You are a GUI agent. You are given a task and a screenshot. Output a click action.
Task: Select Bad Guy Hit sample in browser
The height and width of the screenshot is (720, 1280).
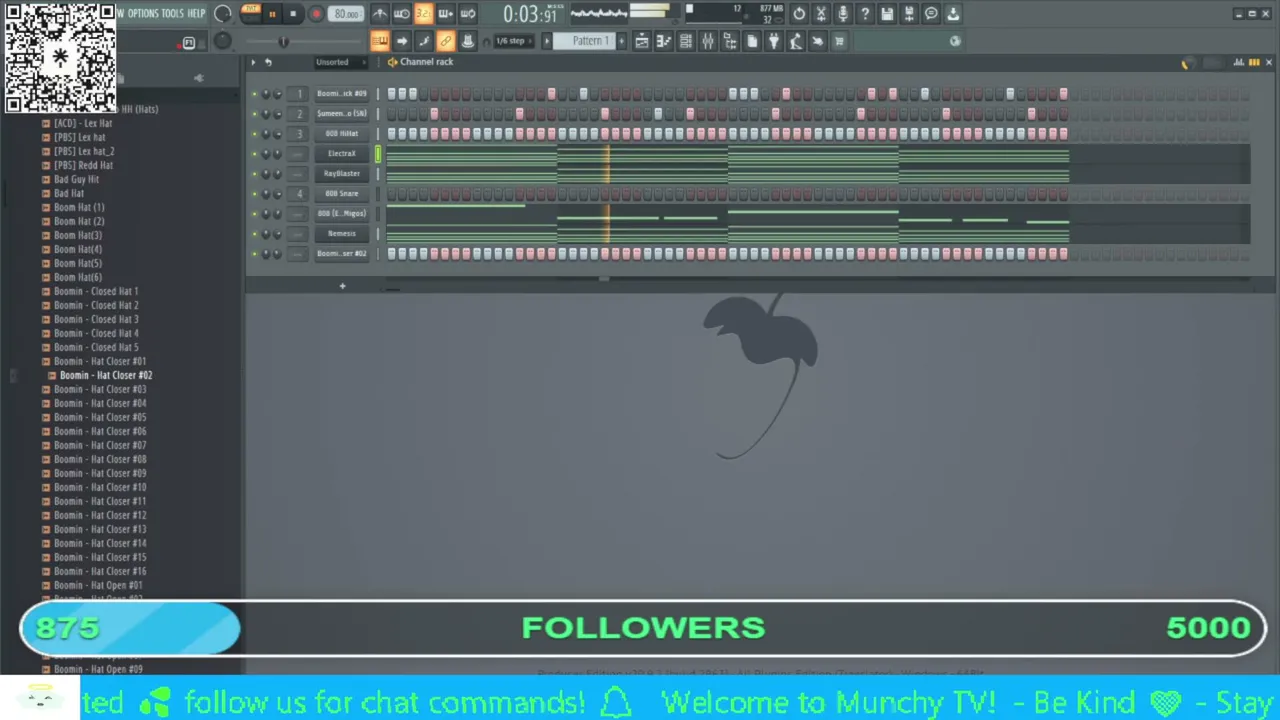(76, 179)
